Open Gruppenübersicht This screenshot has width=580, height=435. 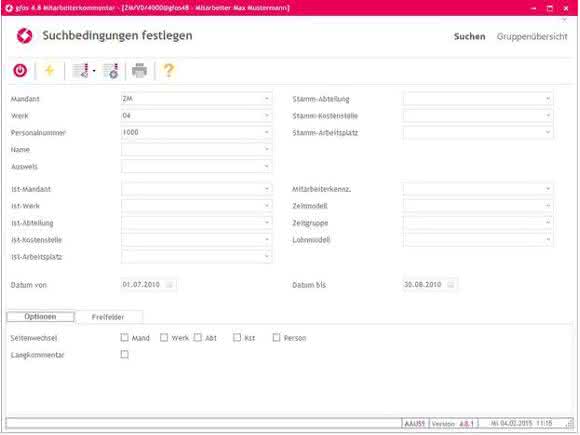tap(532, 36)
